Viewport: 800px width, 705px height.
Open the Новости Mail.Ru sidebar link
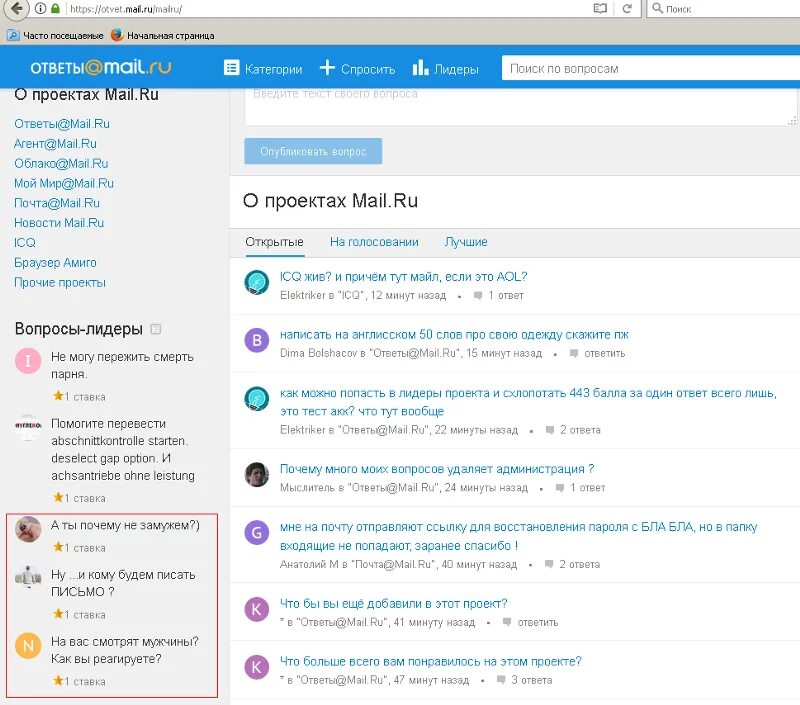pos(59,223)
